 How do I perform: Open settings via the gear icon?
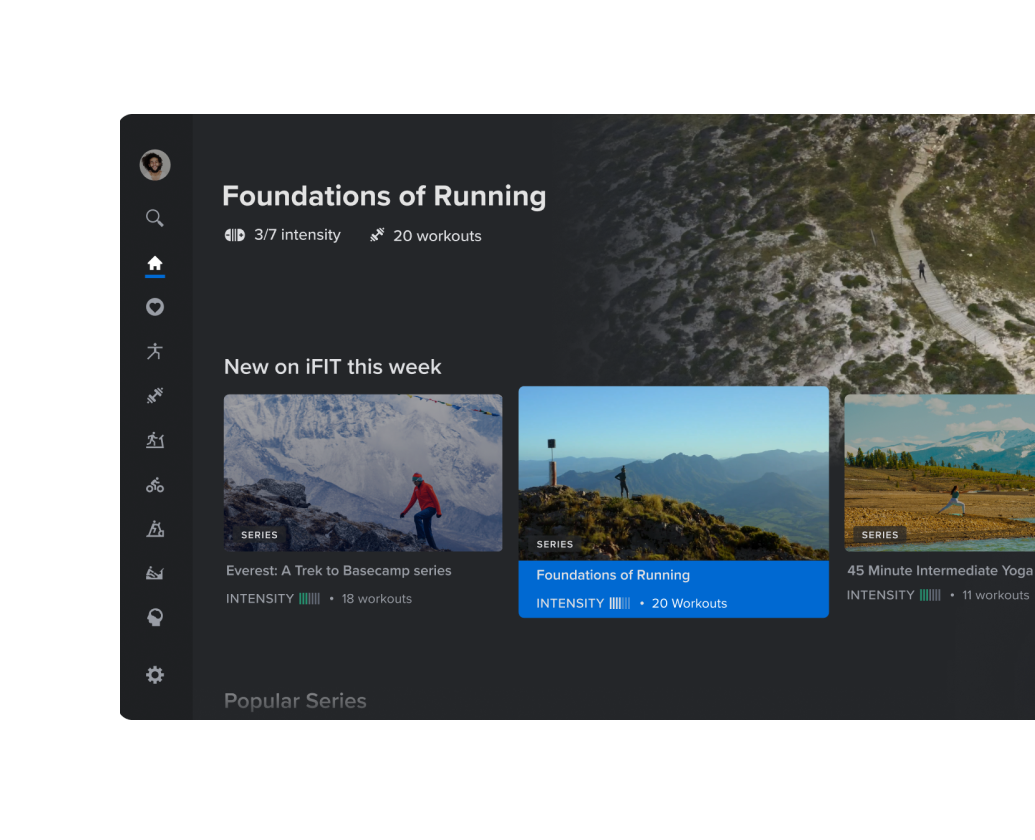155,675
